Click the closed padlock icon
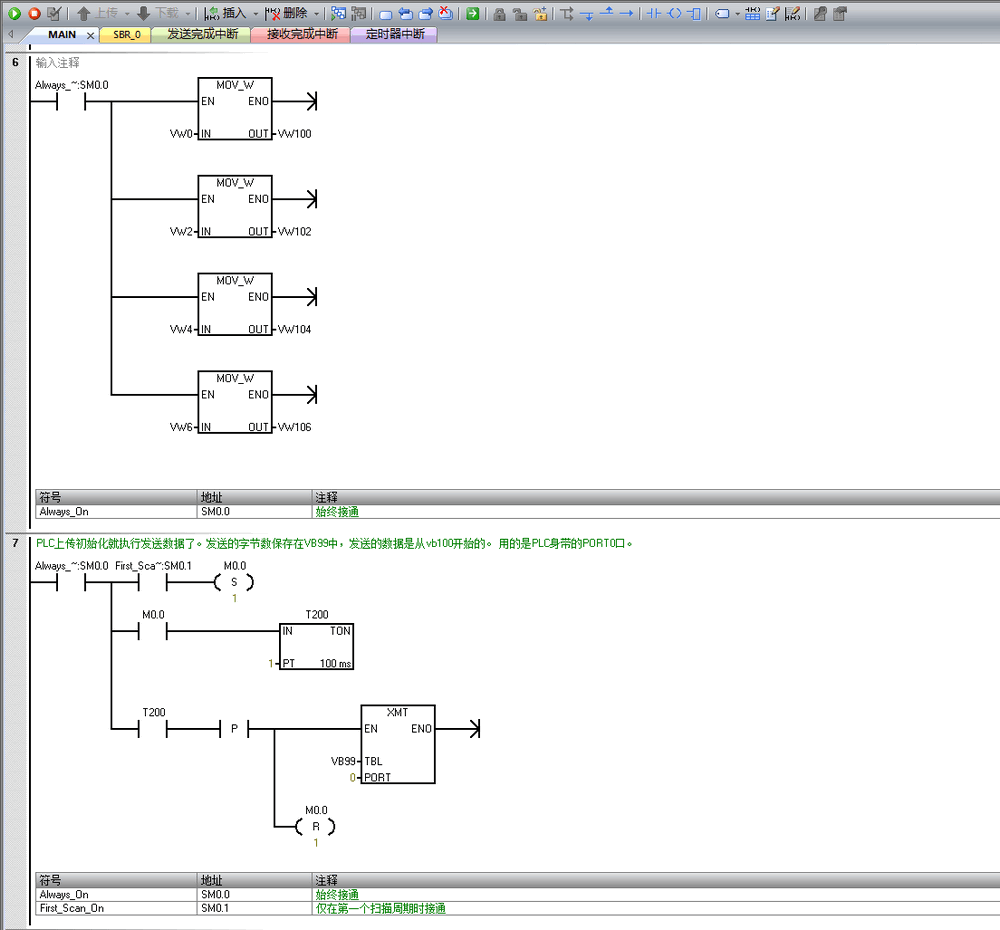 coord(499,14)
